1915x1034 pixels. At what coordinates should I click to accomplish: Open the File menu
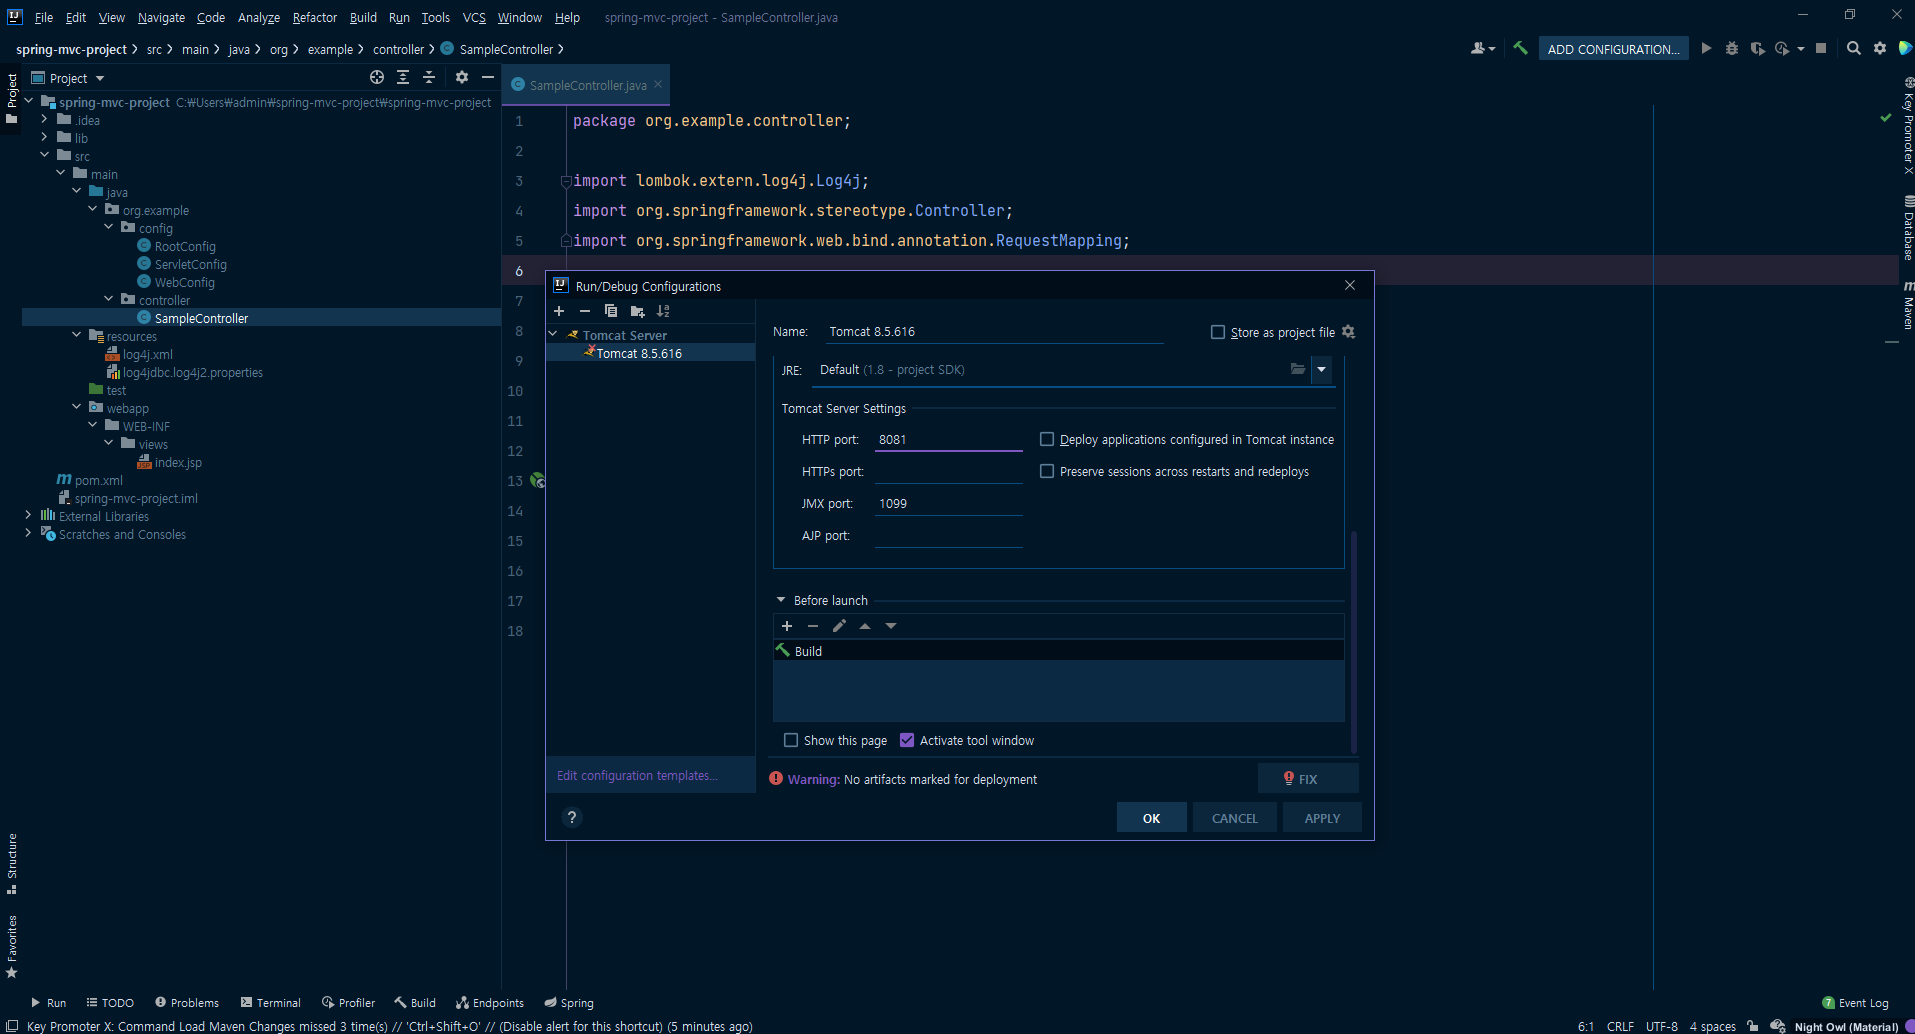[44, 17]
